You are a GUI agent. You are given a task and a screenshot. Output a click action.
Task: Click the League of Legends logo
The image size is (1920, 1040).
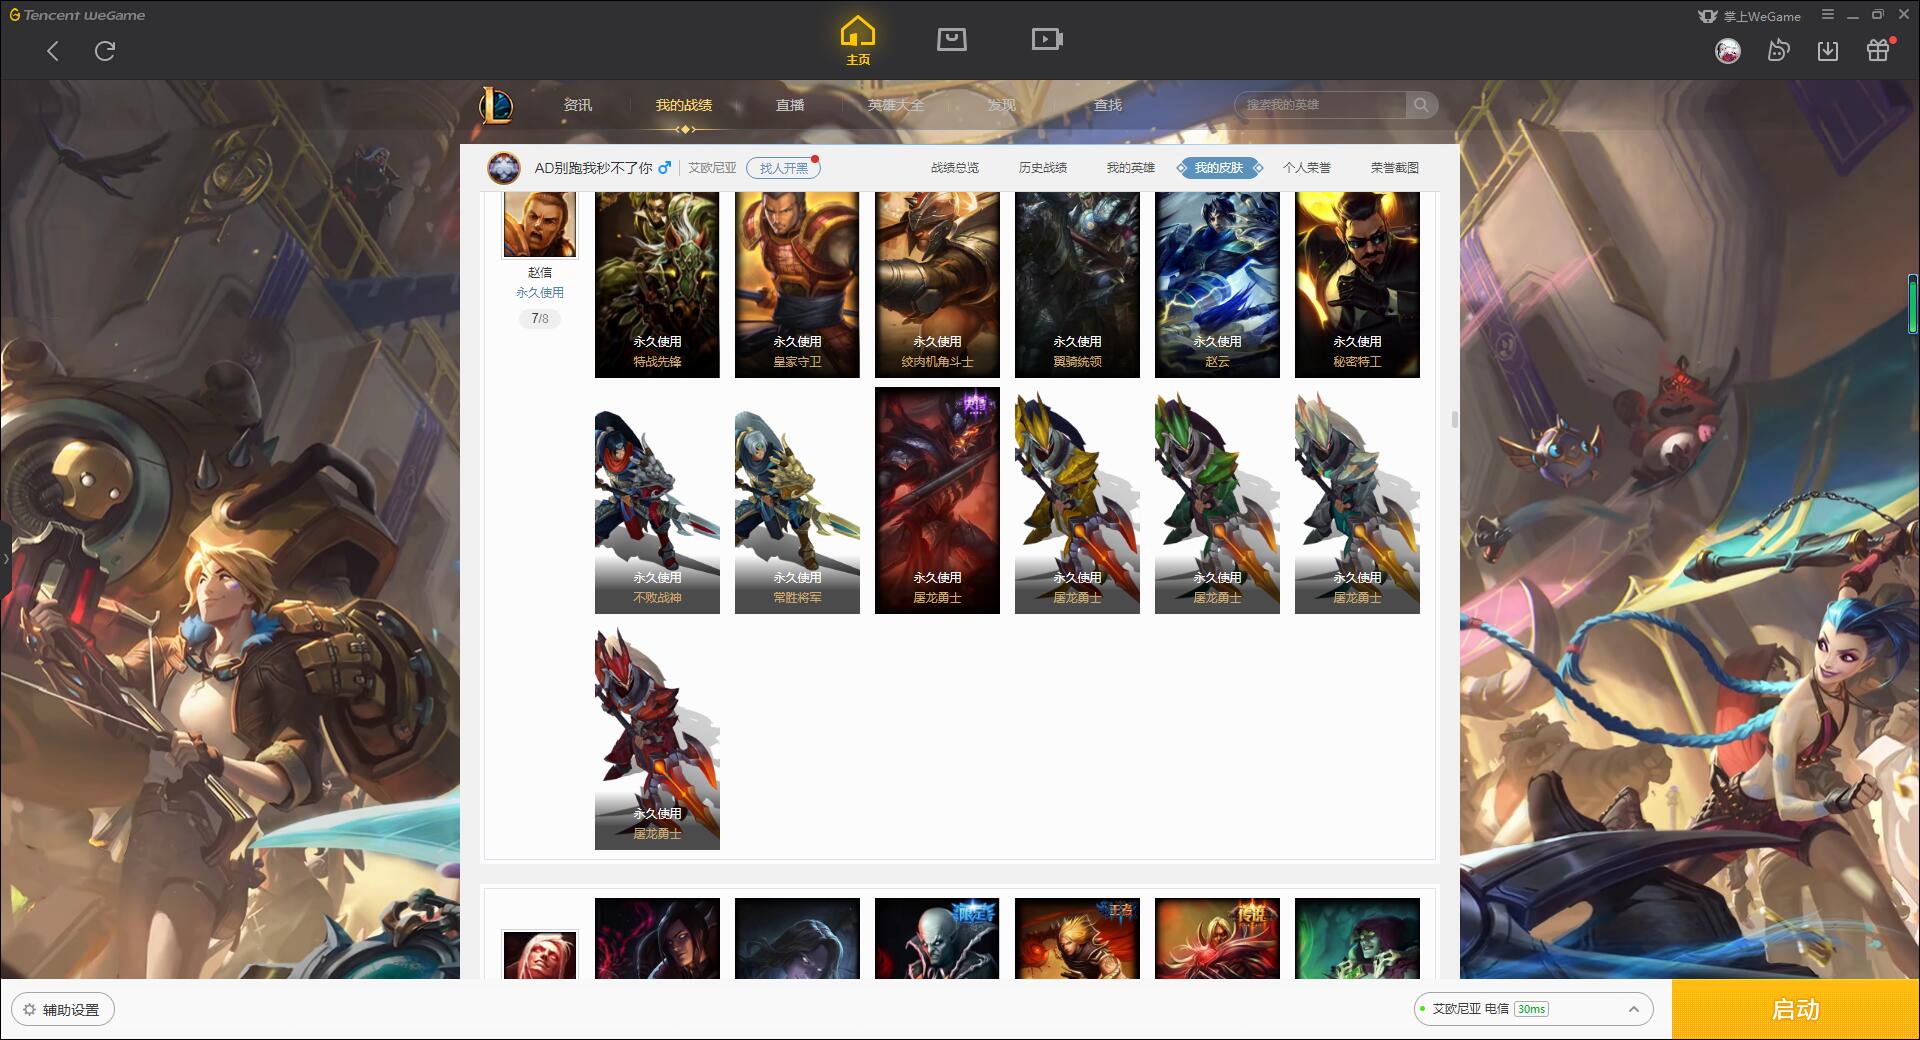point(496,105)
